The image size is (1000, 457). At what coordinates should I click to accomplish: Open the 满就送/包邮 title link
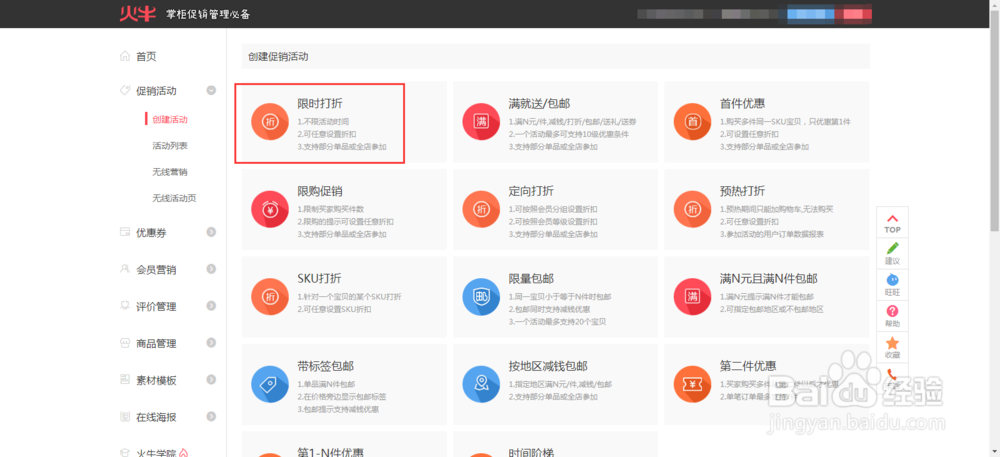pyautogui.click(x=540, y=103)
